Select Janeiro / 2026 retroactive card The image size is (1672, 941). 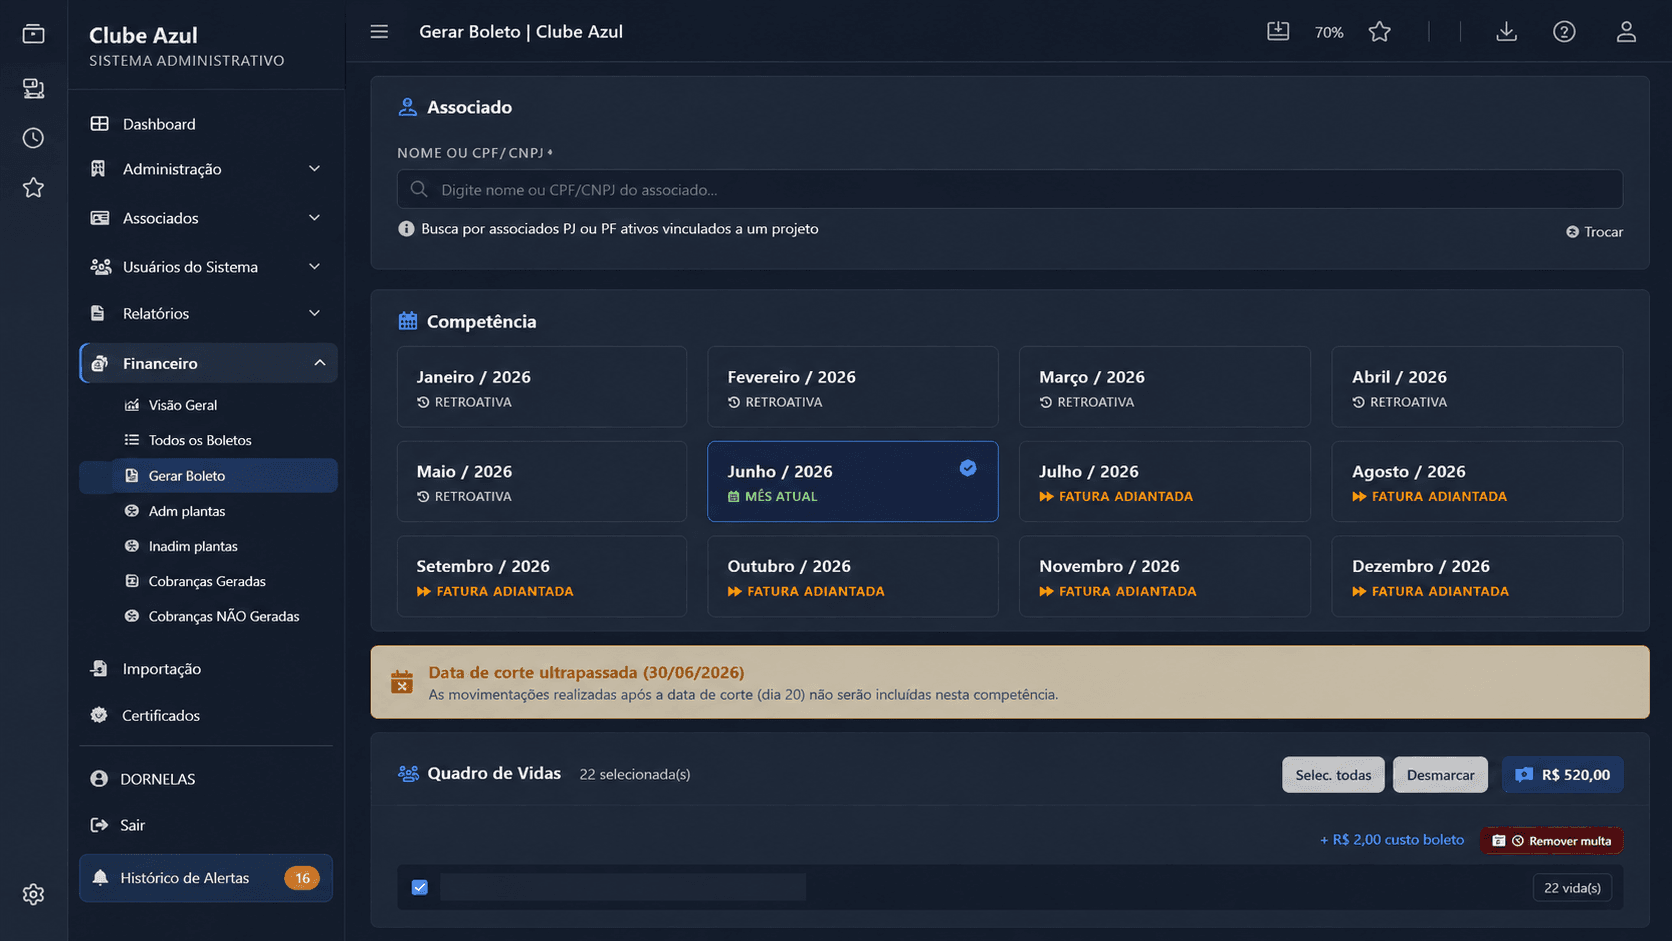tap(542, 387)
